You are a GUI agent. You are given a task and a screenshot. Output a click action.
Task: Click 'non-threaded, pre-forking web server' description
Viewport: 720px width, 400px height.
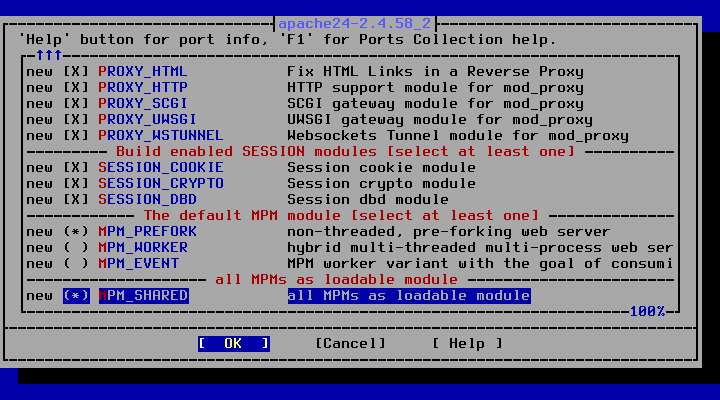point(449,231)
